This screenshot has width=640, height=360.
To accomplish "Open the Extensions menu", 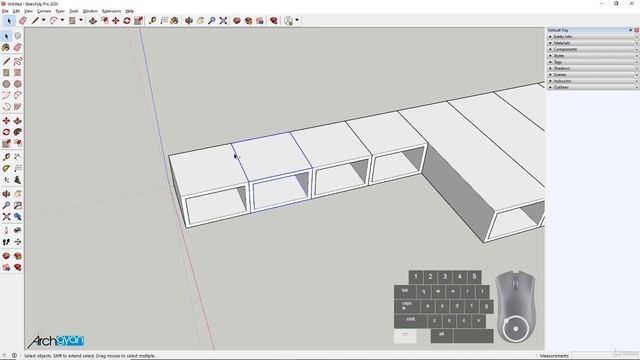I will tap(111, 11).
